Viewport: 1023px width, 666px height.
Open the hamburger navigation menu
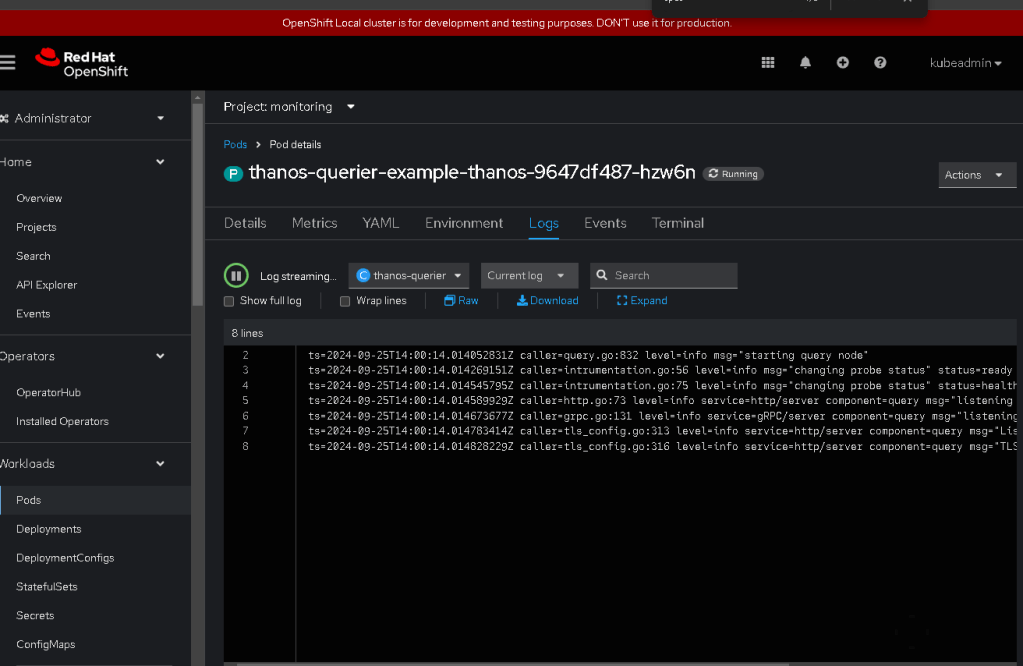7,63
